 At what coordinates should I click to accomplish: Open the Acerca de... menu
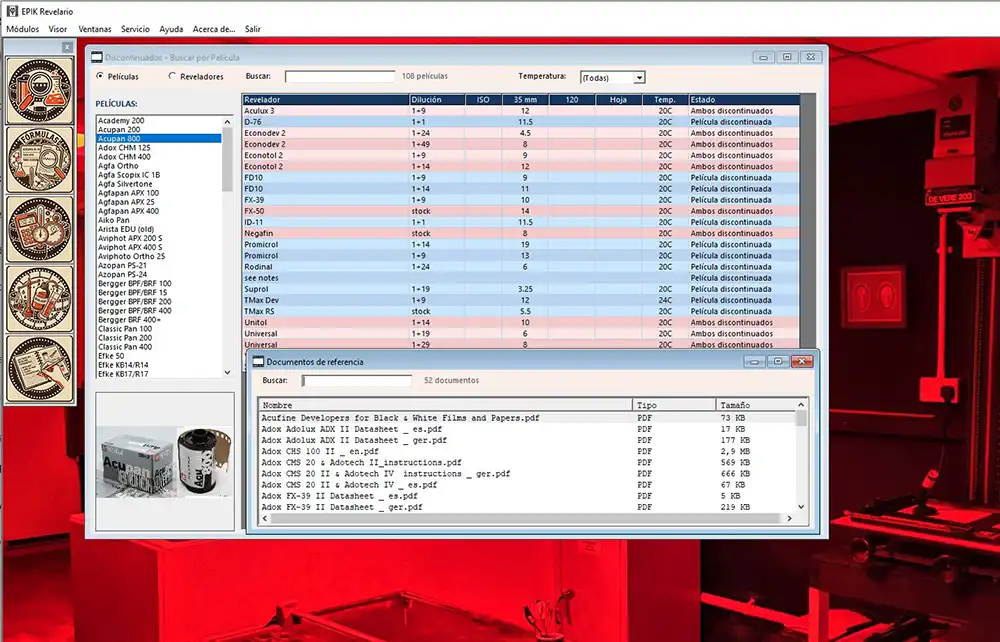(x=214, y=29)
